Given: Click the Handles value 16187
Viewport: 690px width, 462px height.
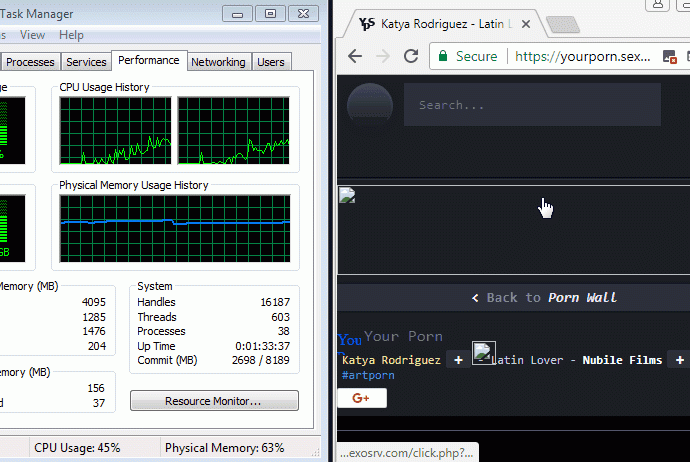Looking at the screenshot, I should point(275,302).
